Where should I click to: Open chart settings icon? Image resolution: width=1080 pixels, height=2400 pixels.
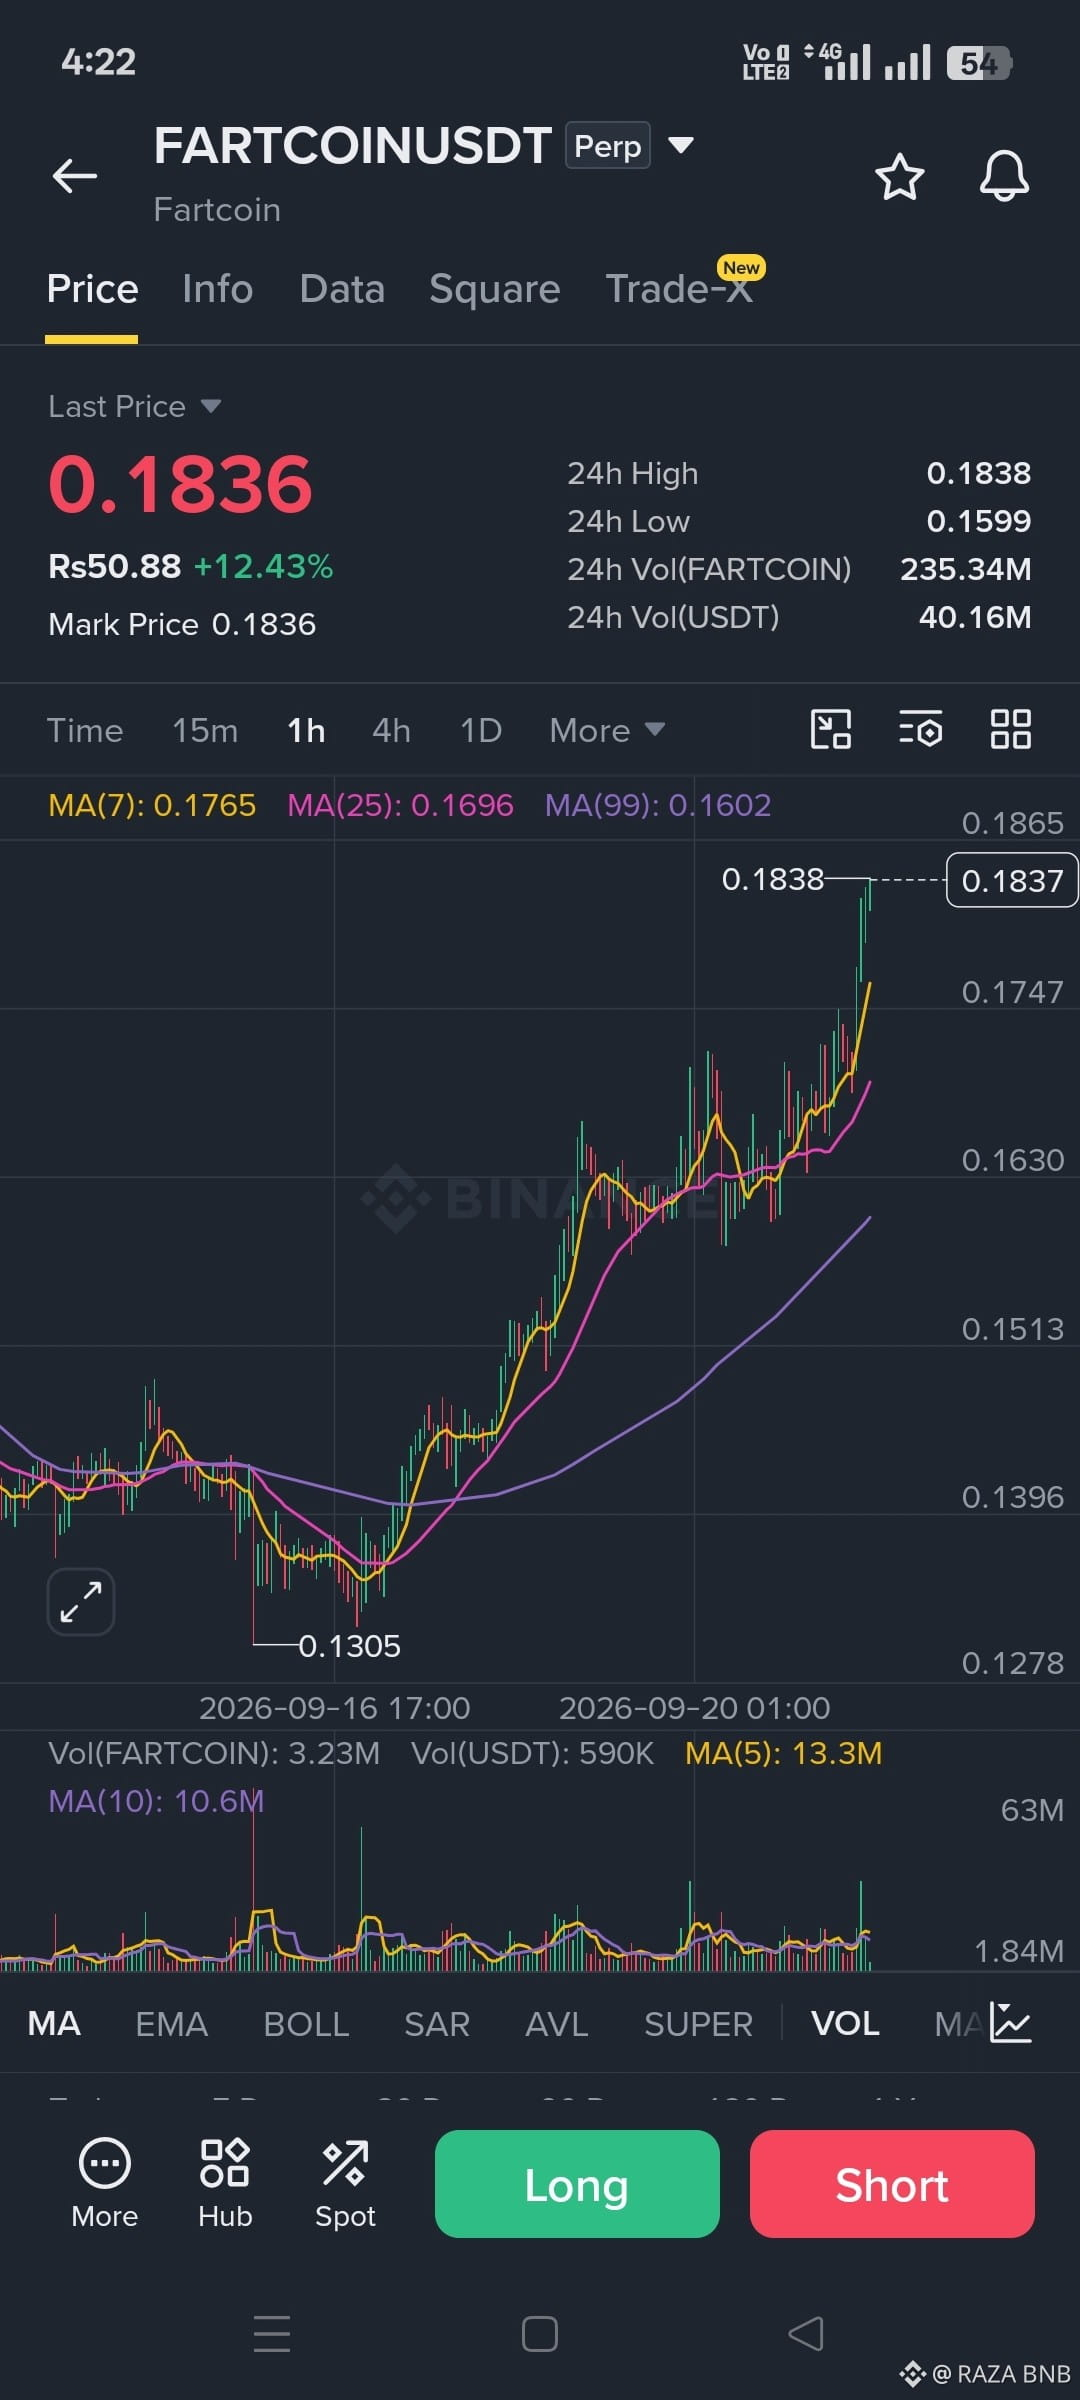pos(920,729)
